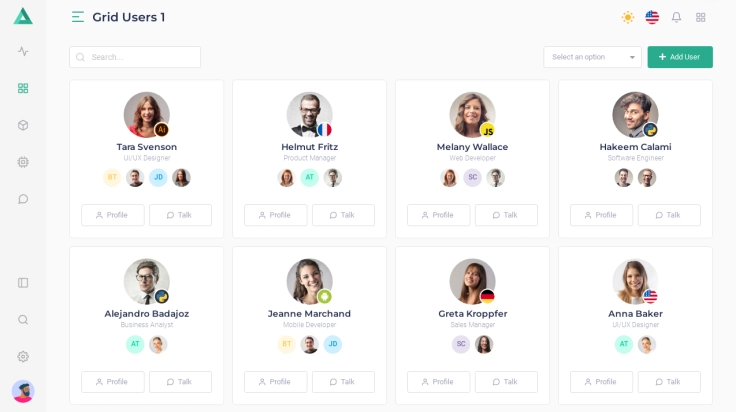The width and height of the screenshot is (736, 412).
Task: Click the sidebar search magnifier icon
Action: (x=23, y=320)
